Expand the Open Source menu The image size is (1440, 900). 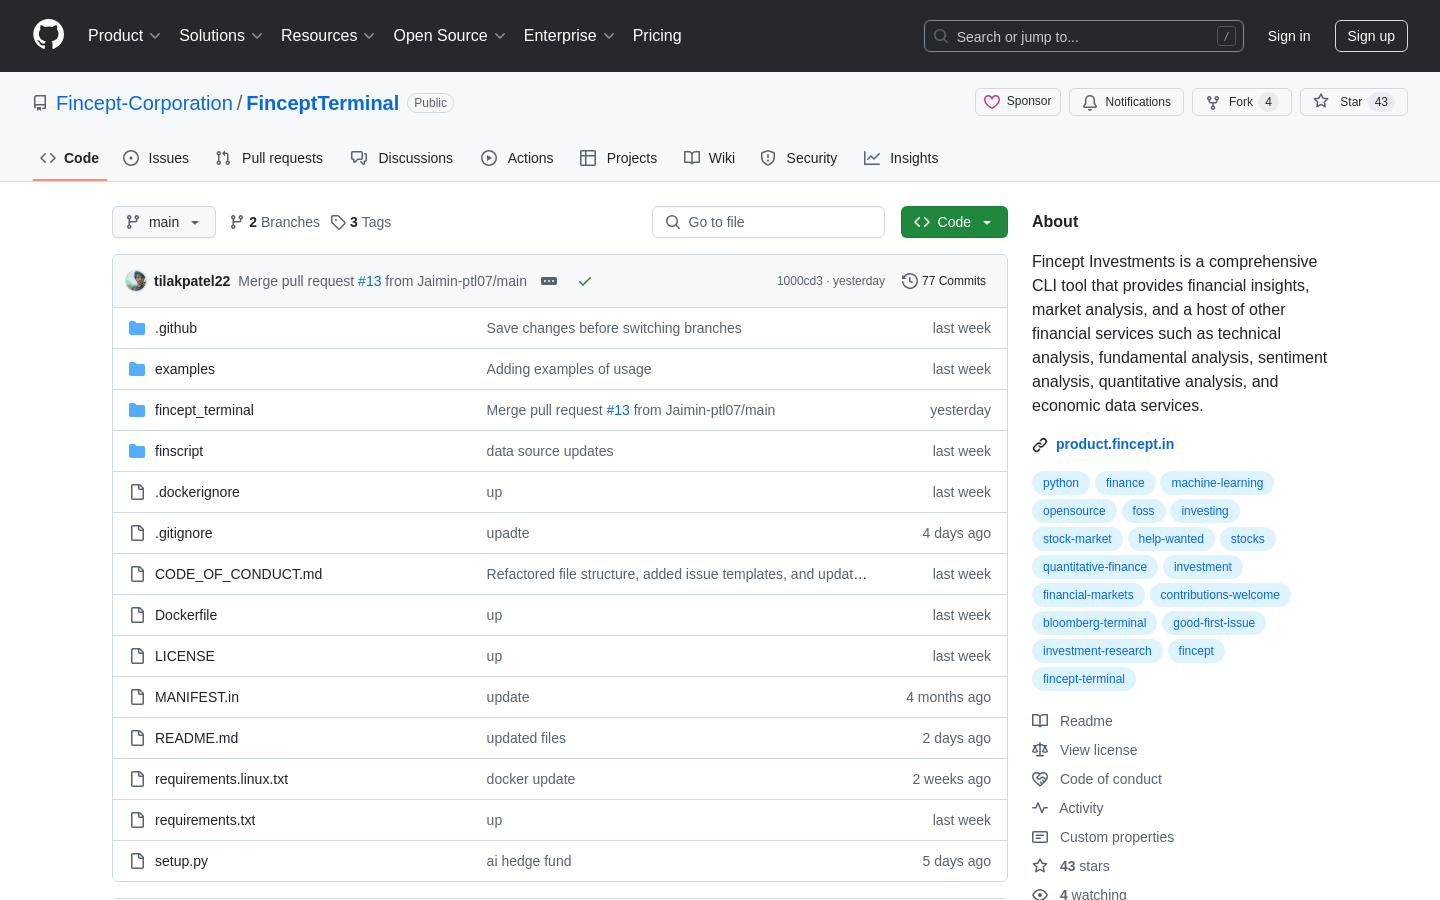pyautogui.click(x=449, y=36)
